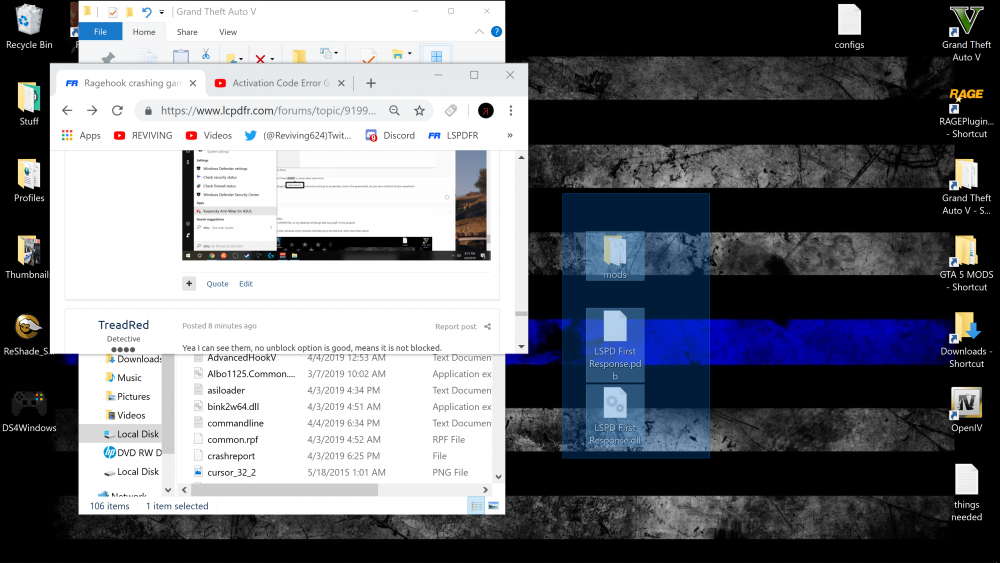Switch to the Home ribbon tab
The image size is (1000, 563).
[143, 32]
